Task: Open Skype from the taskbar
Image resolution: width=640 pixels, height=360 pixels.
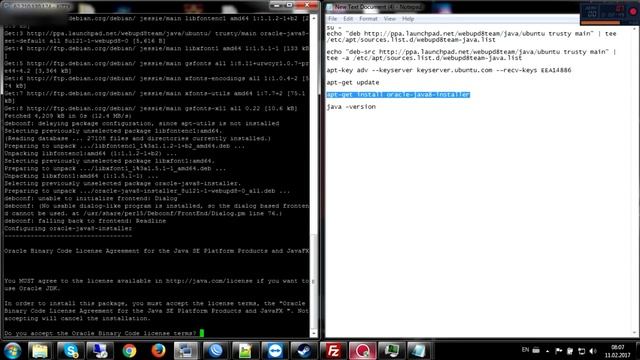Action: pos(70,351)
